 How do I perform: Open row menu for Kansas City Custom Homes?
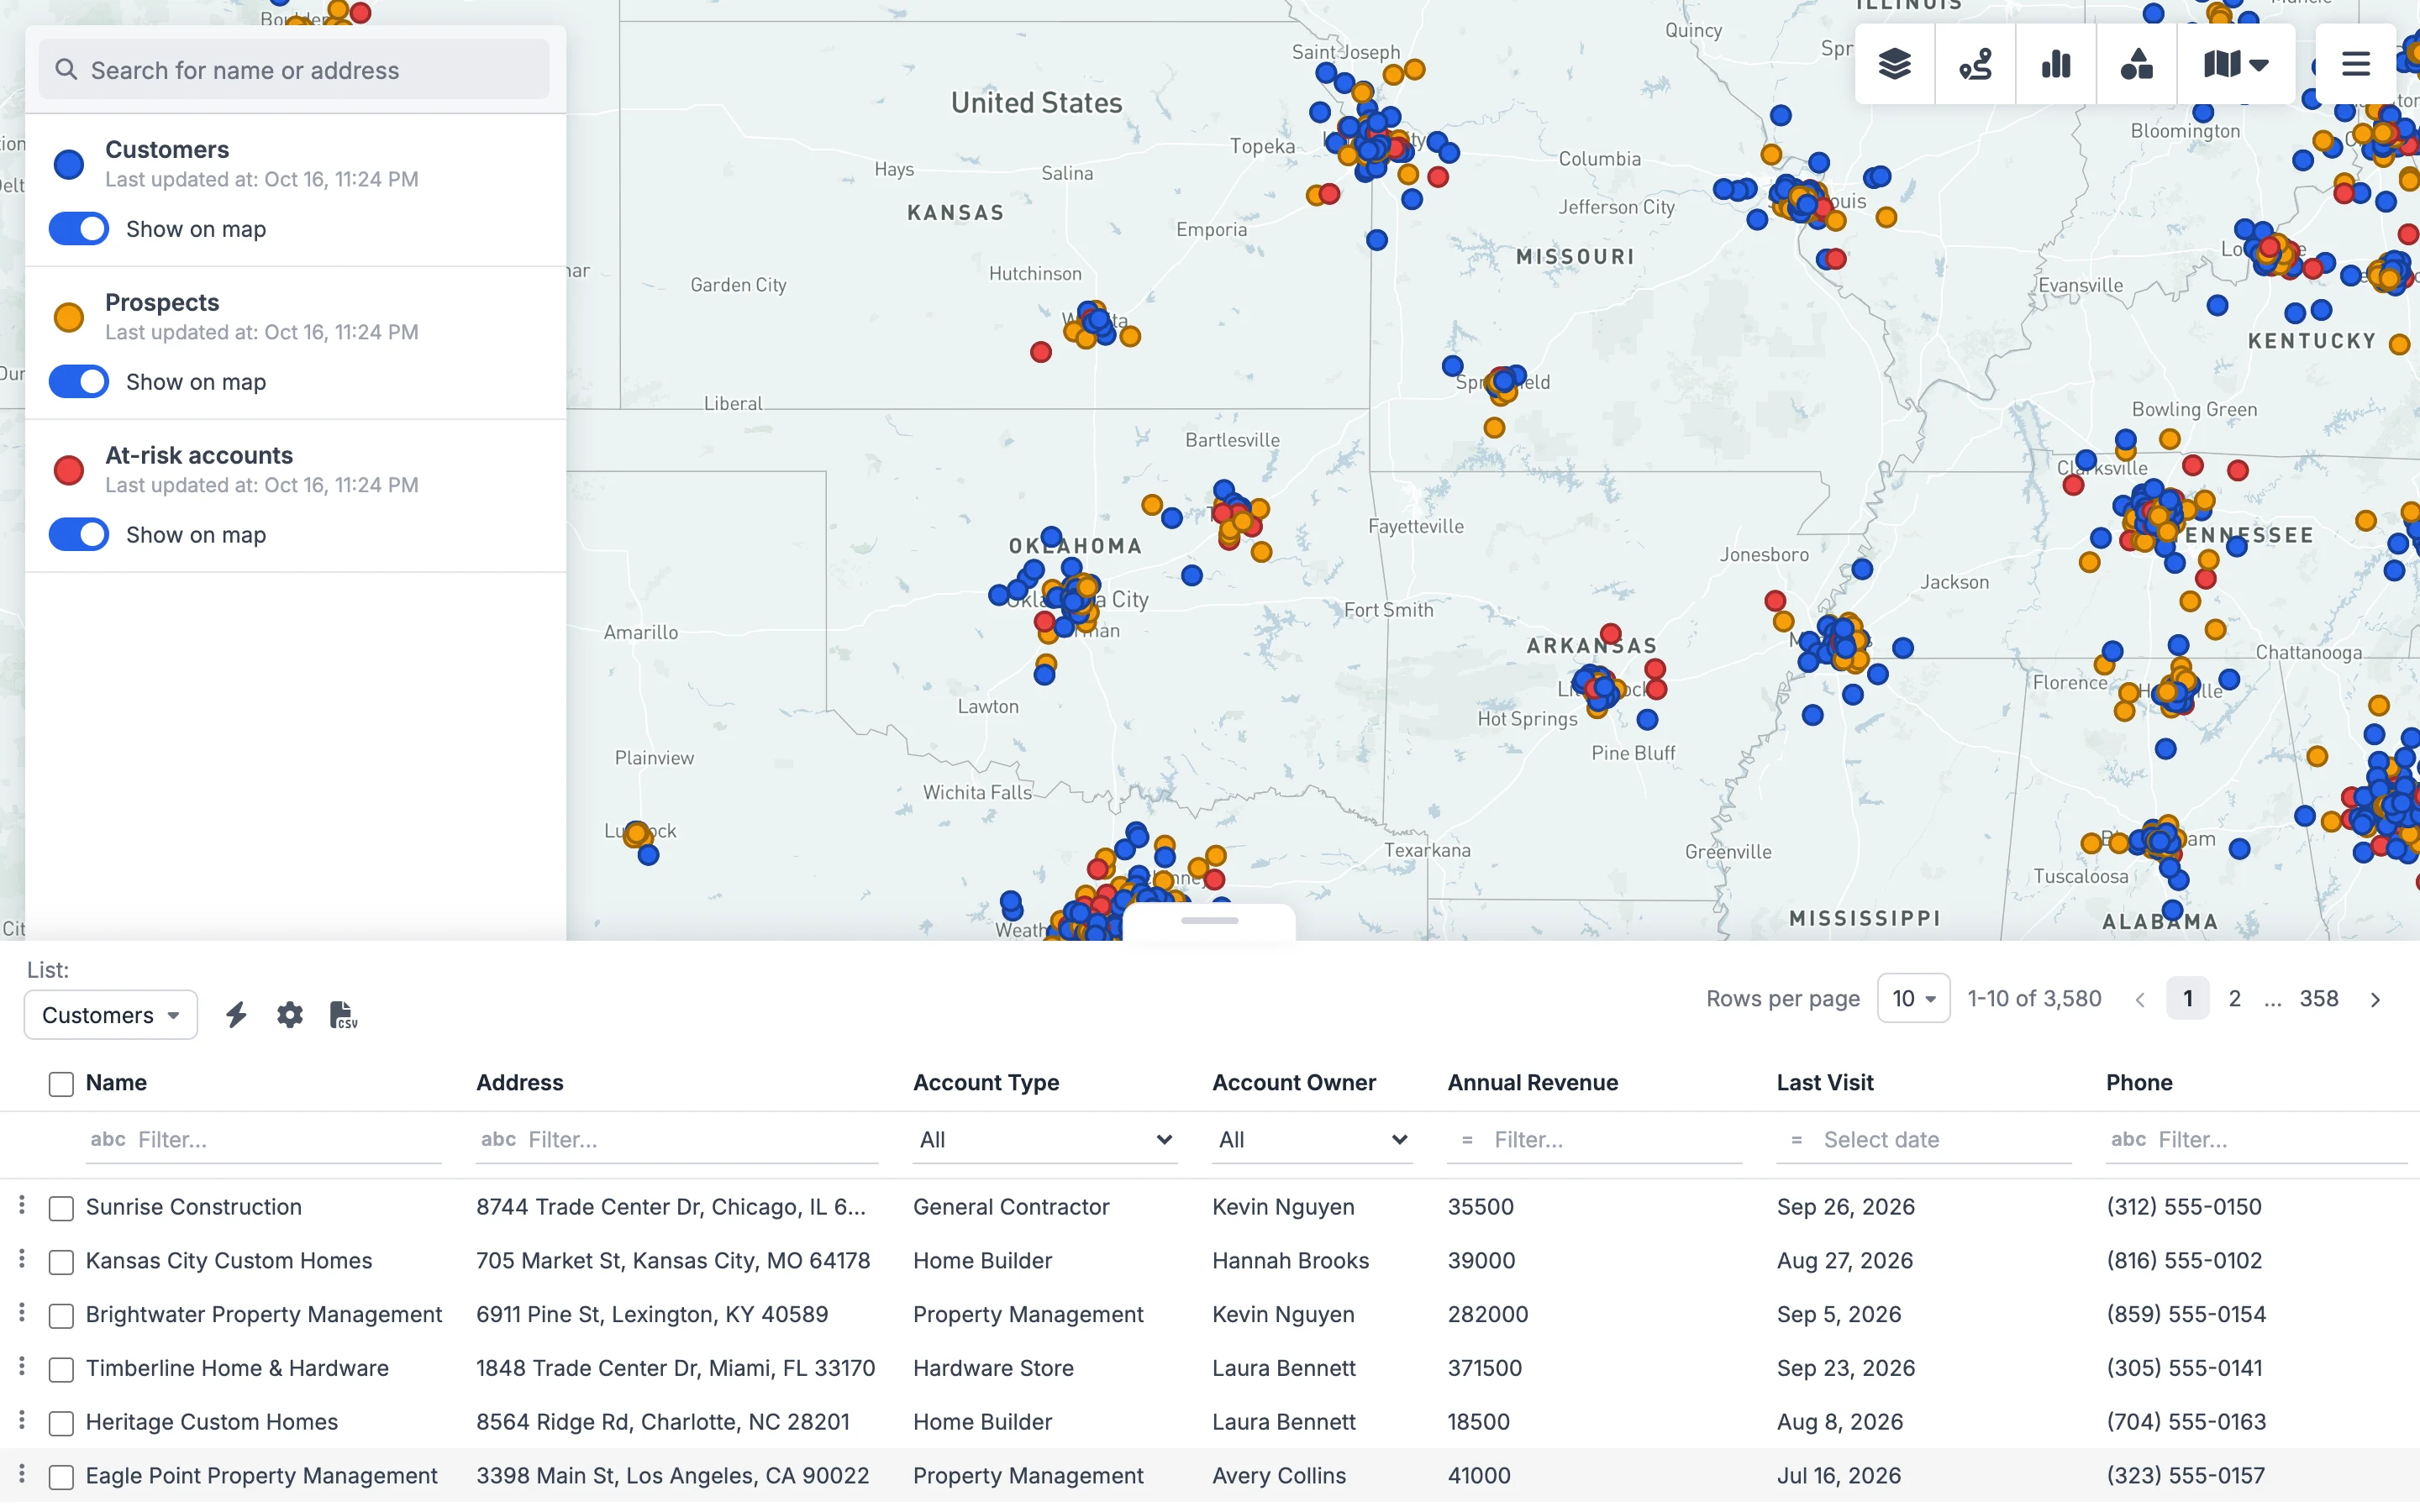coord(21,1259)
